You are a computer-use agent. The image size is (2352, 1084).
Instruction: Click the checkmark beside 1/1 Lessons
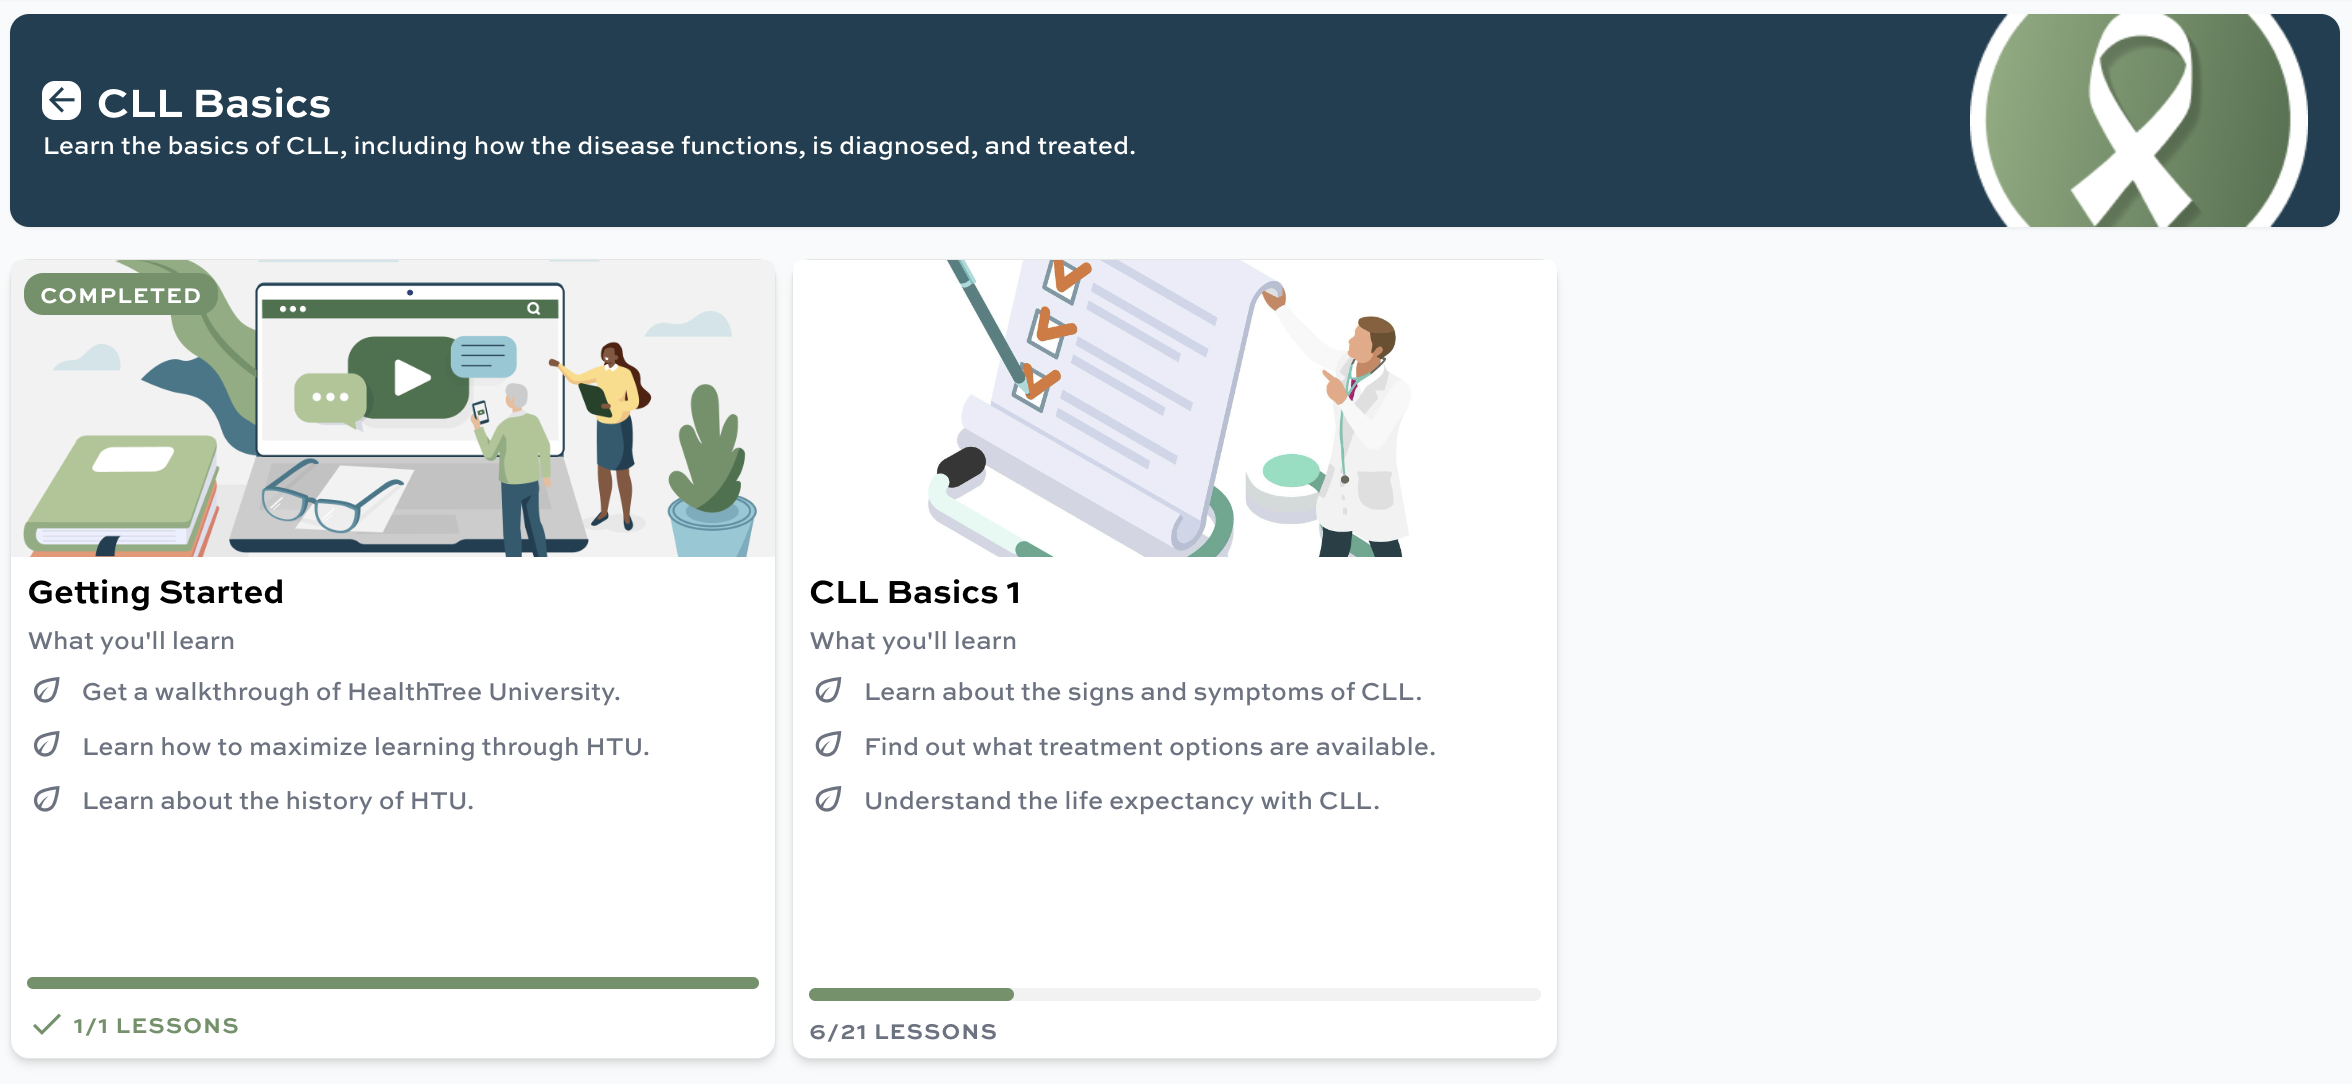46,1025
